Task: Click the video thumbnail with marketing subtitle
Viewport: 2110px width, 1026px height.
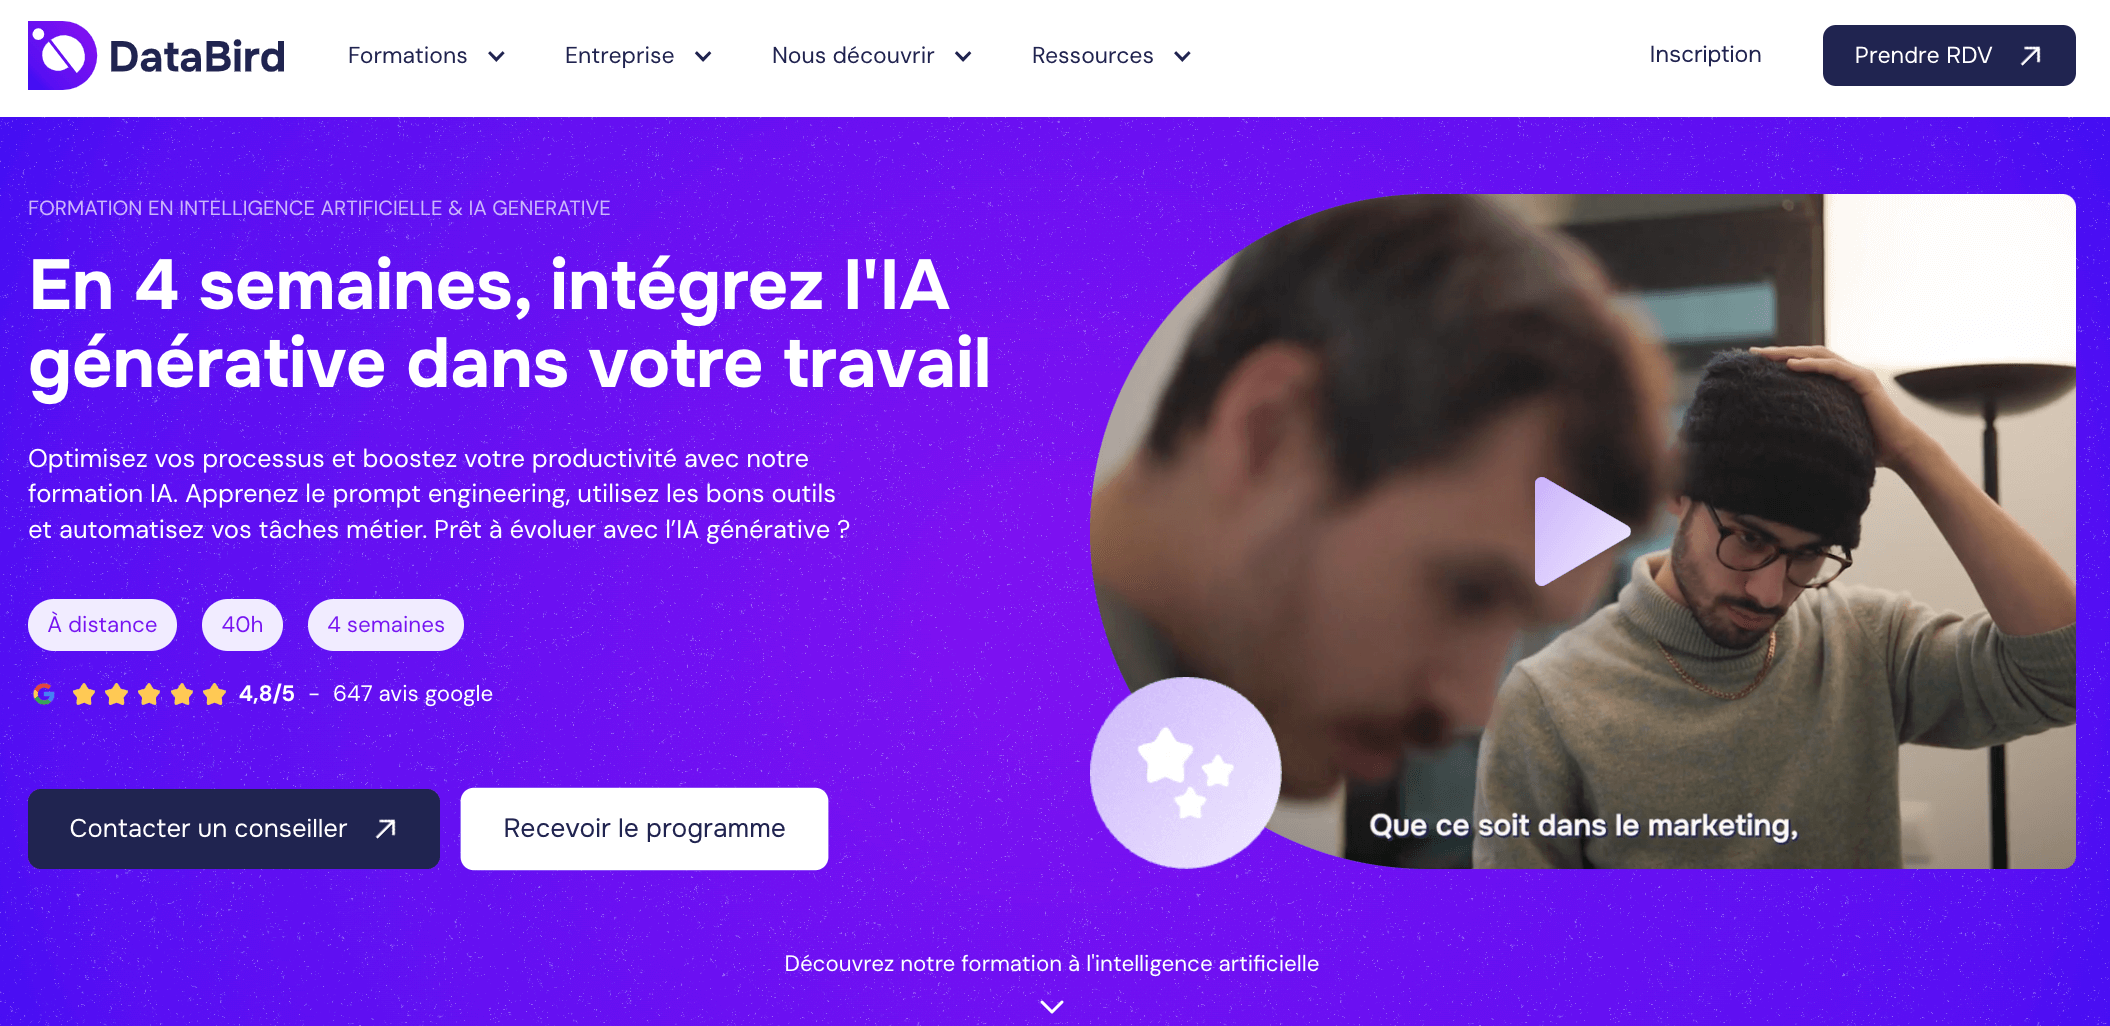Action: tap(1583, 531)
